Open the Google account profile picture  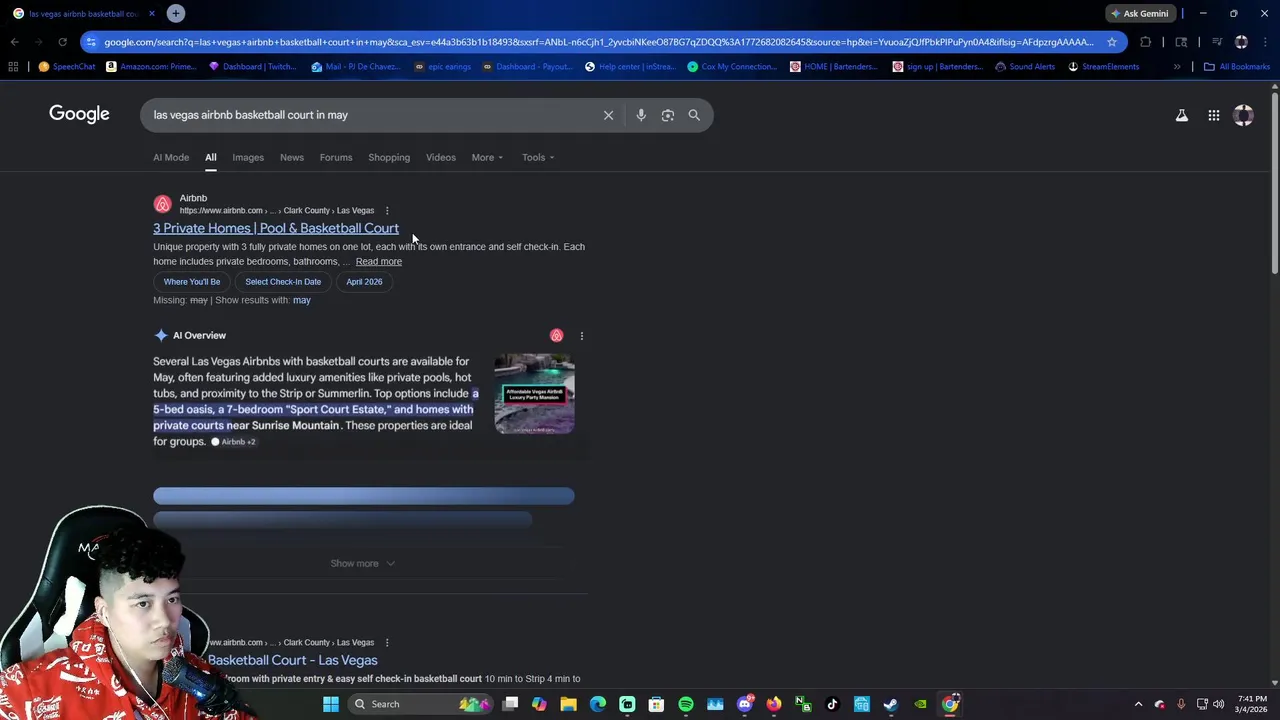1244,115
